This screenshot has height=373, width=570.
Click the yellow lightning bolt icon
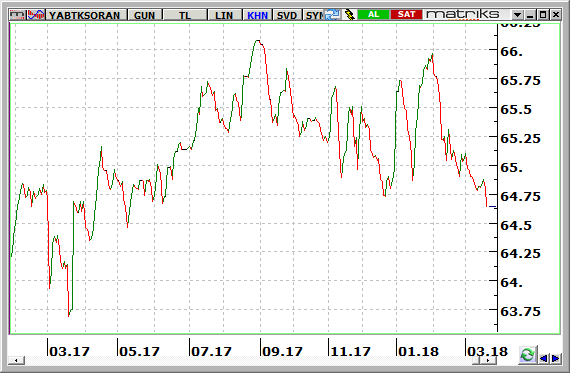[350, 15]
